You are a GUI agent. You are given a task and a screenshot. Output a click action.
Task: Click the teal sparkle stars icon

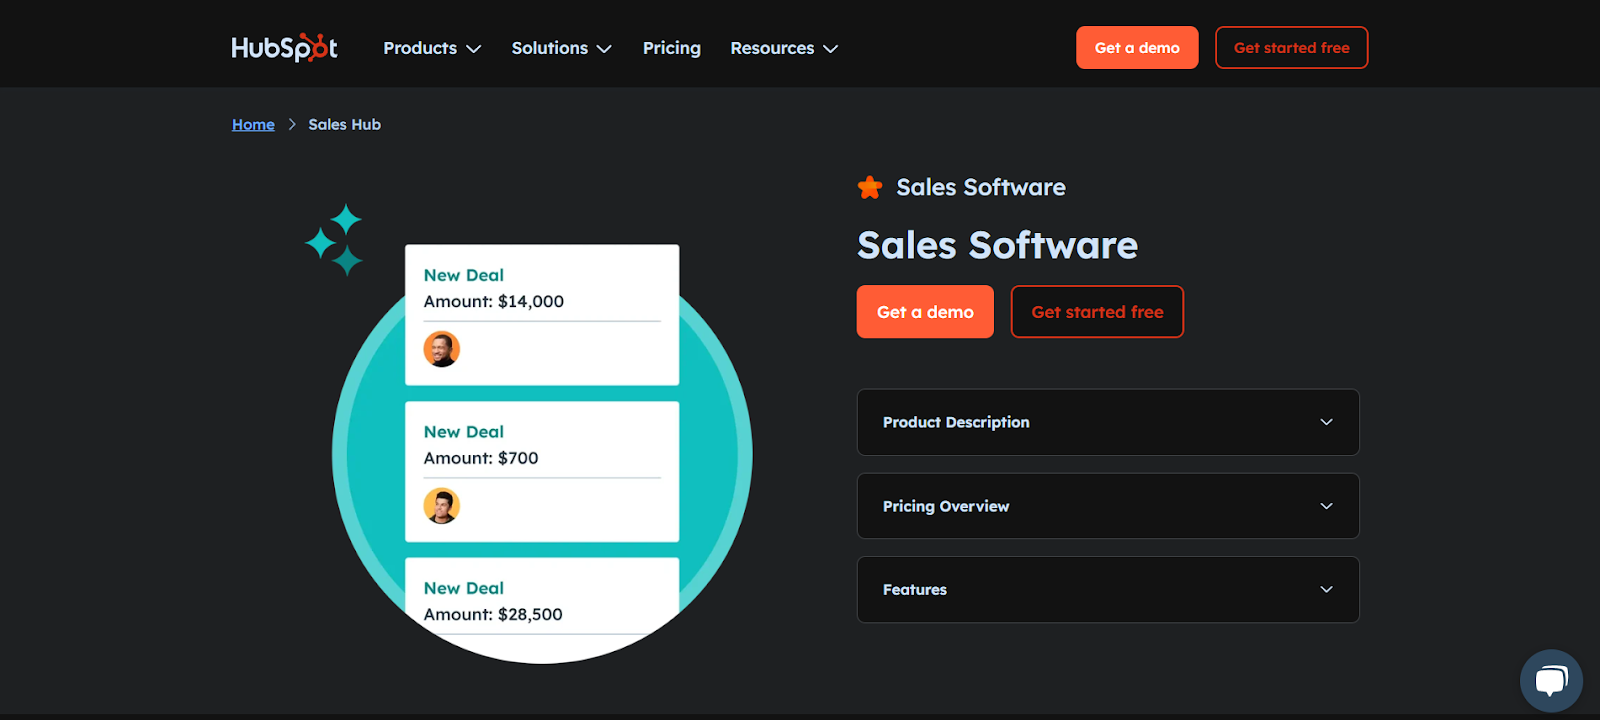(x=334, y=240)
